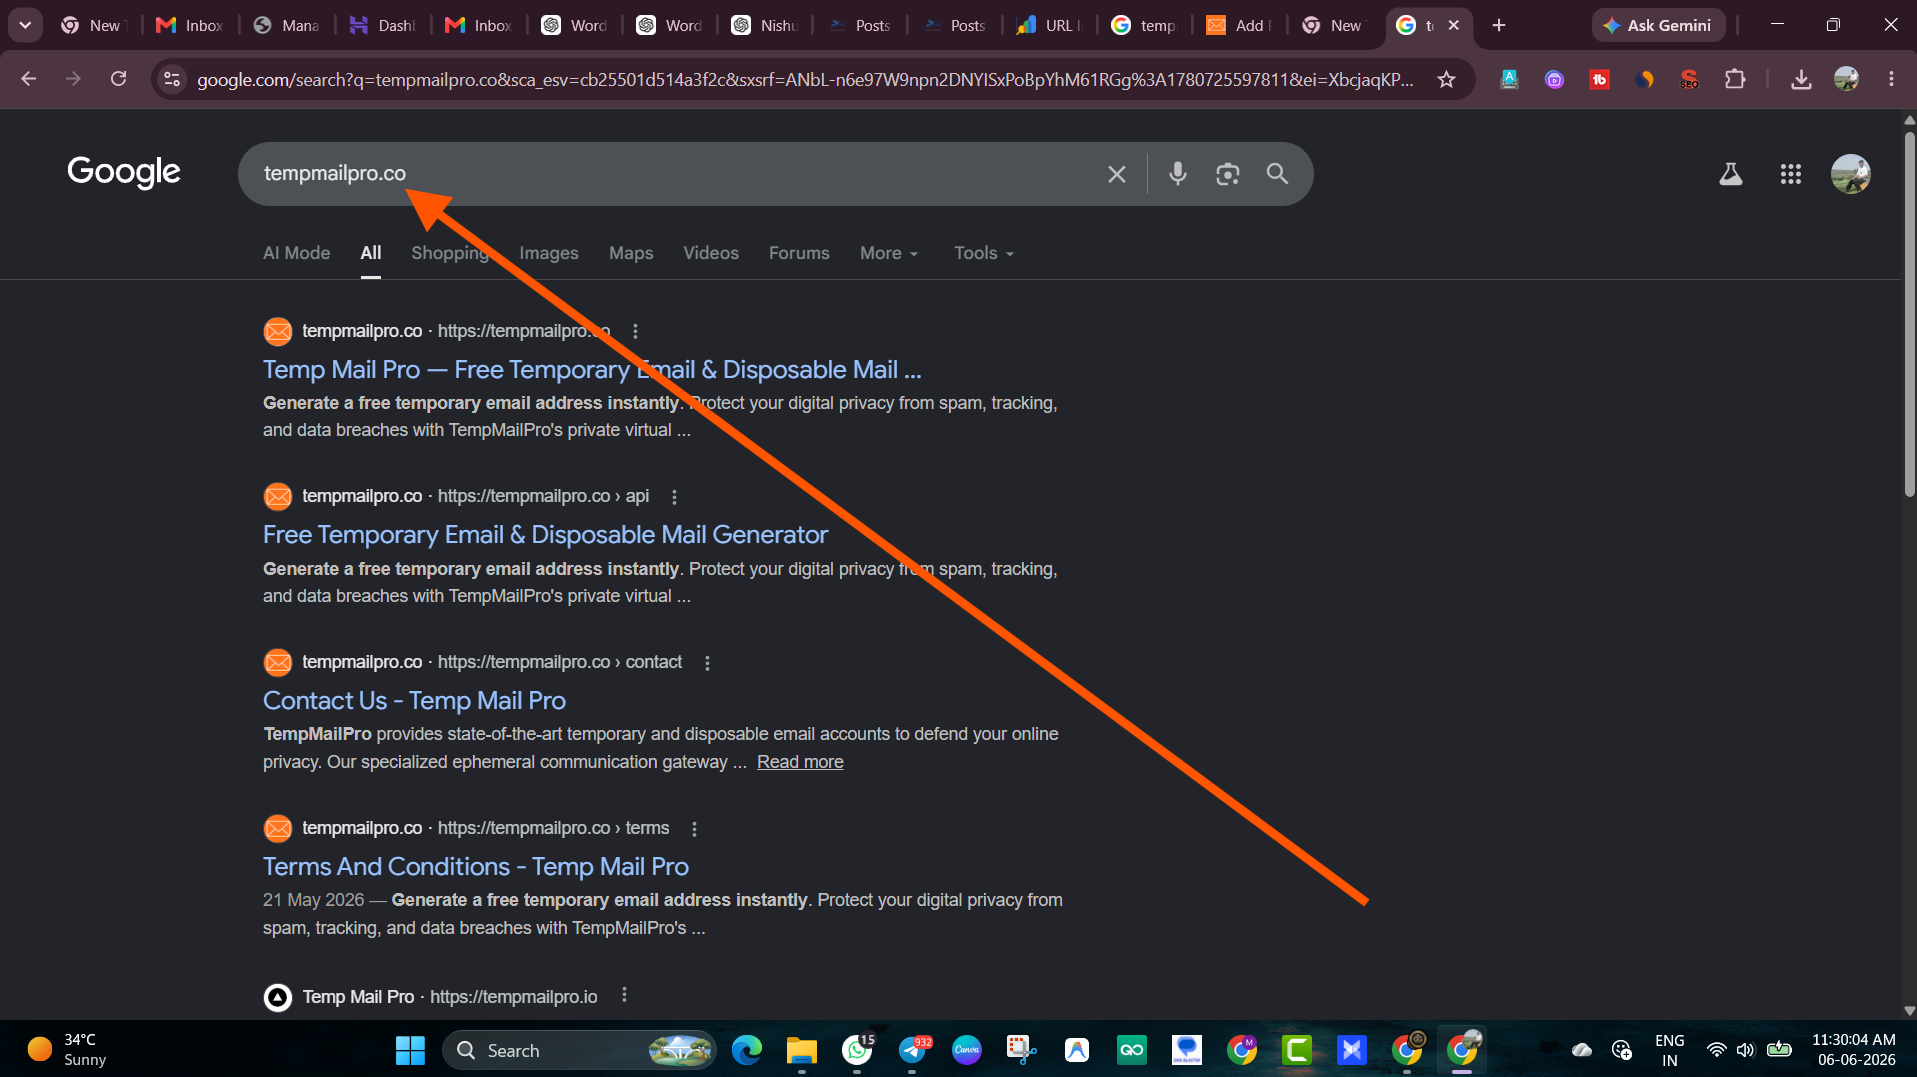Open Canva from taskbar
The width and height of the screenshot is (1917, 1077).
pyautogui.click(x=967, y=1050)
